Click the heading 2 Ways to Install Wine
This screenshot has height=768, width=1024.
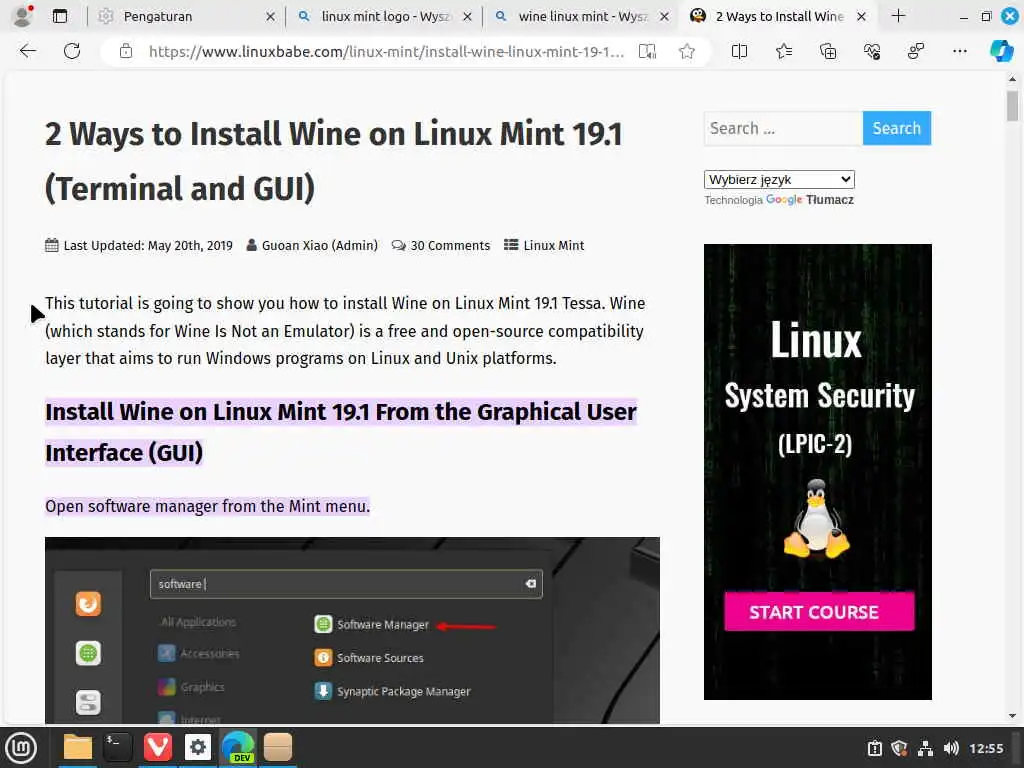(x=333, y=161)
